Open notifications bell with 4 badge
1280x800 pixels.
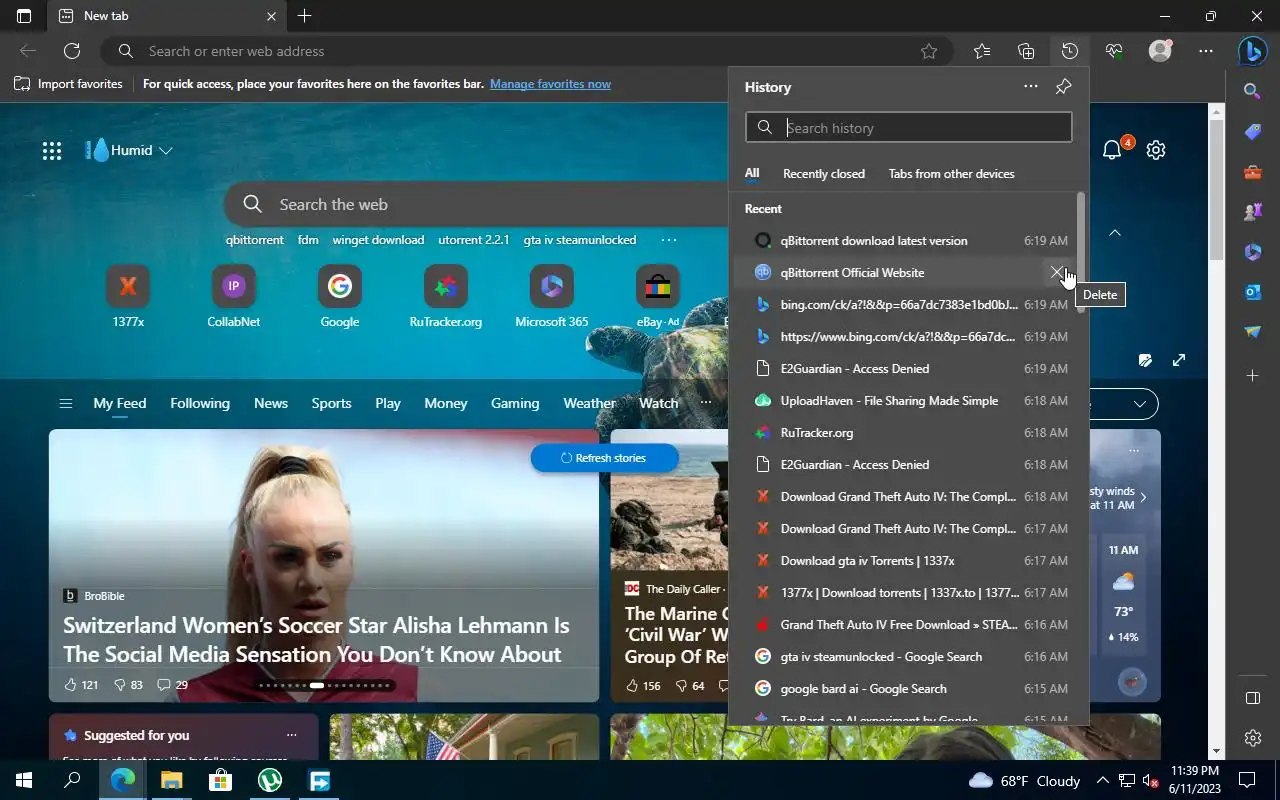pyautogui.click(x=1112, y=150)
